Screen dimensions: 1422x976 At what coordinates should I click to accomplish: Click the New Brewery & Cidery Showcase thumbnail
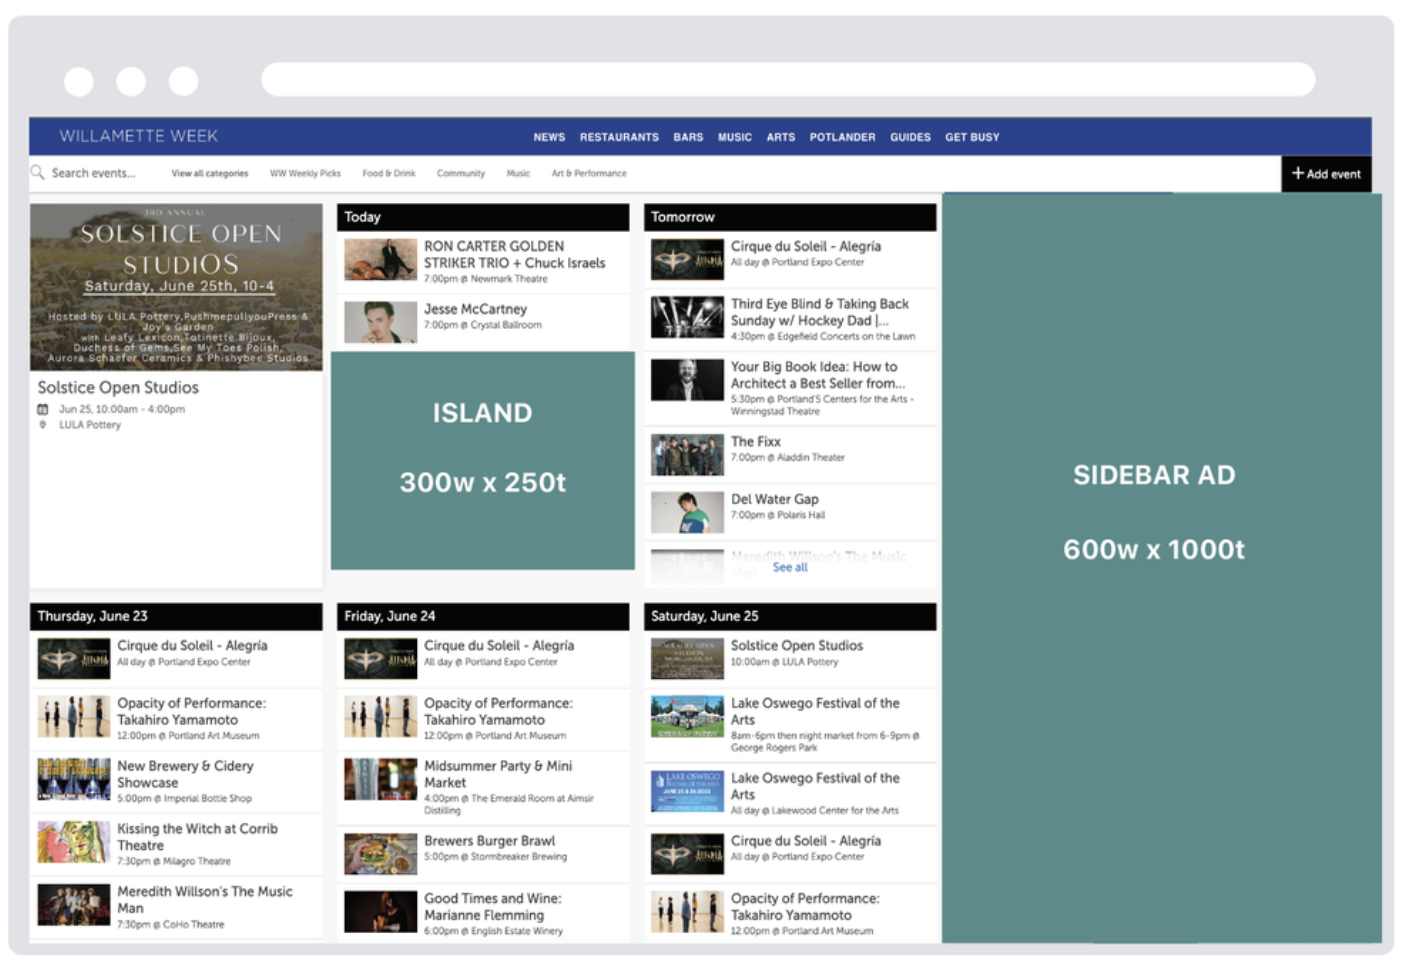(74, 779)
